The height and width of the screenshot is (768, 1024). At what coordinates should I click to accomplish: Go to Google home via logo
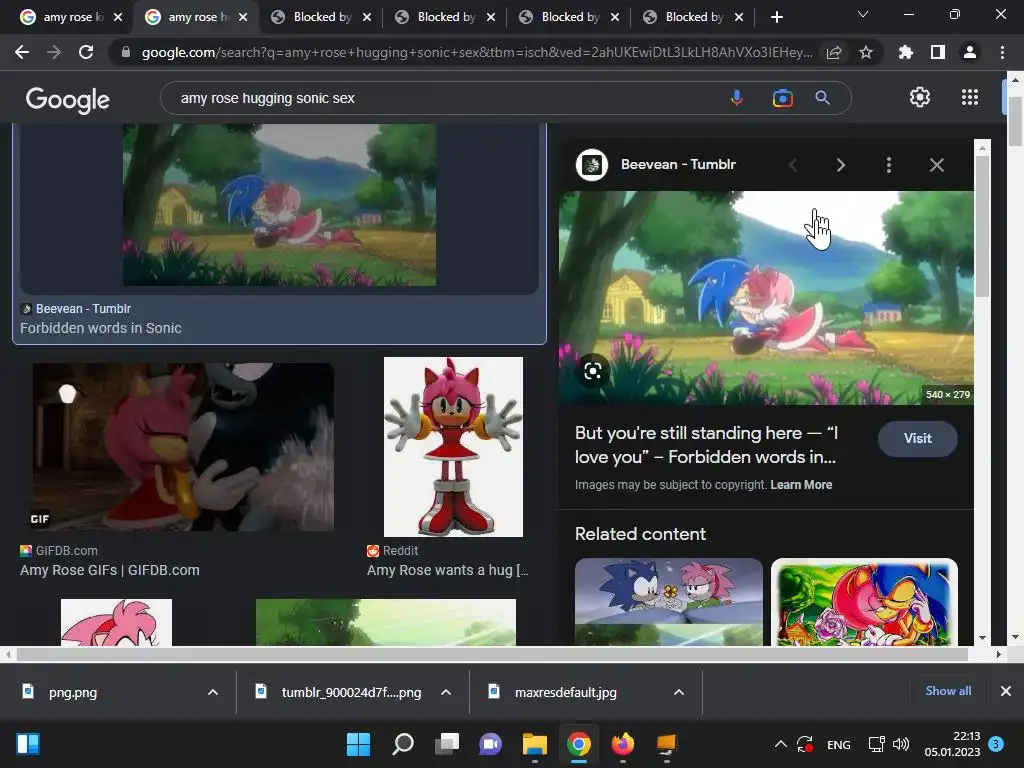tap(67, 99)
